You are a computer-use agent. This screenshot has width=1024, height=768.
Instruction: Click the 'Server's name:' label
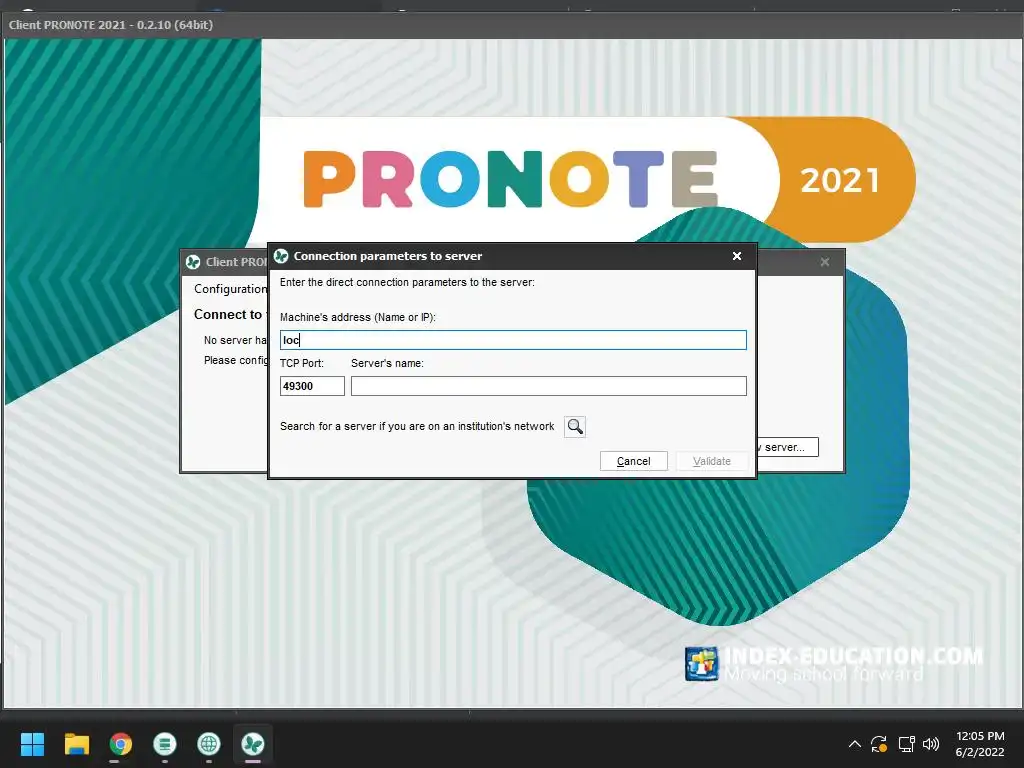387,363
